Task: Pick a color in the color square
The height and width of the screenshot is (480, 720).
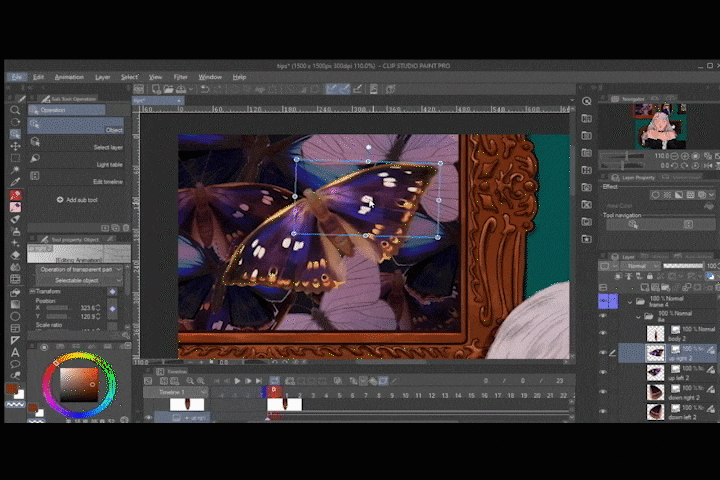Action: pos(79,384)
